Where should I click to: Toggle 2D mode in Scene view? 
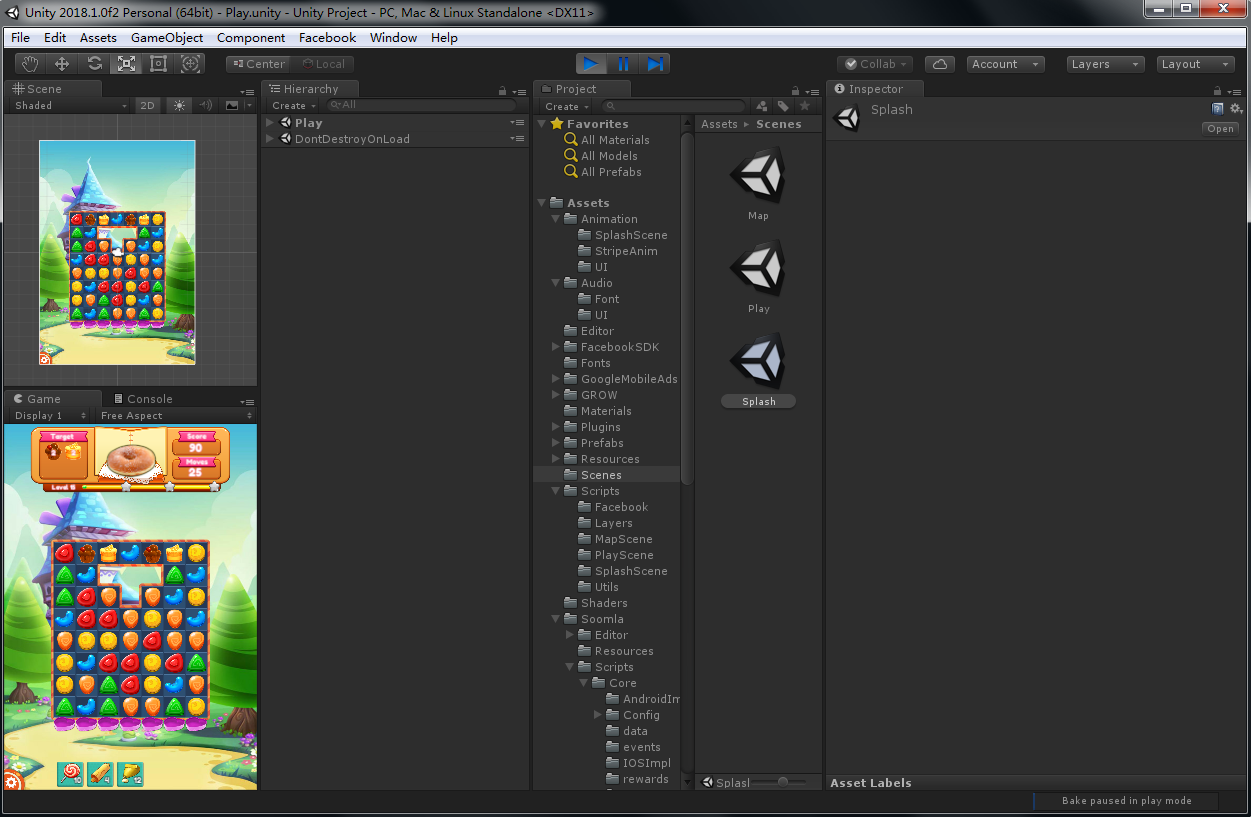[x=147, y=105]
